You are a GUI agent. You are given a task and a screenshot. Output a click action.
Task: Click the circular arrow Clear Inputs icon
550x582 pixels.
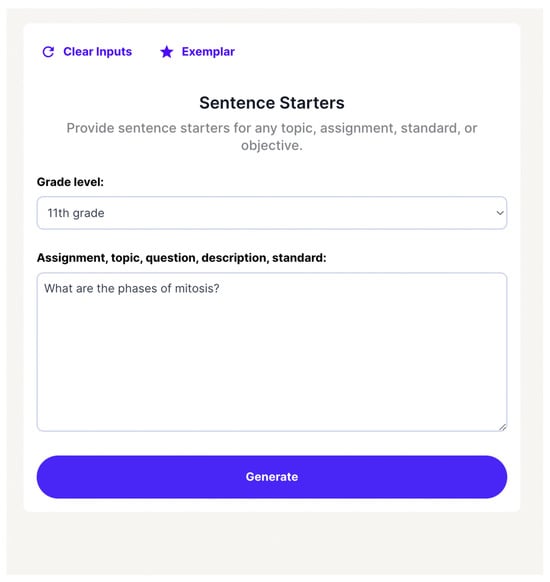click(x=48, y=52)
